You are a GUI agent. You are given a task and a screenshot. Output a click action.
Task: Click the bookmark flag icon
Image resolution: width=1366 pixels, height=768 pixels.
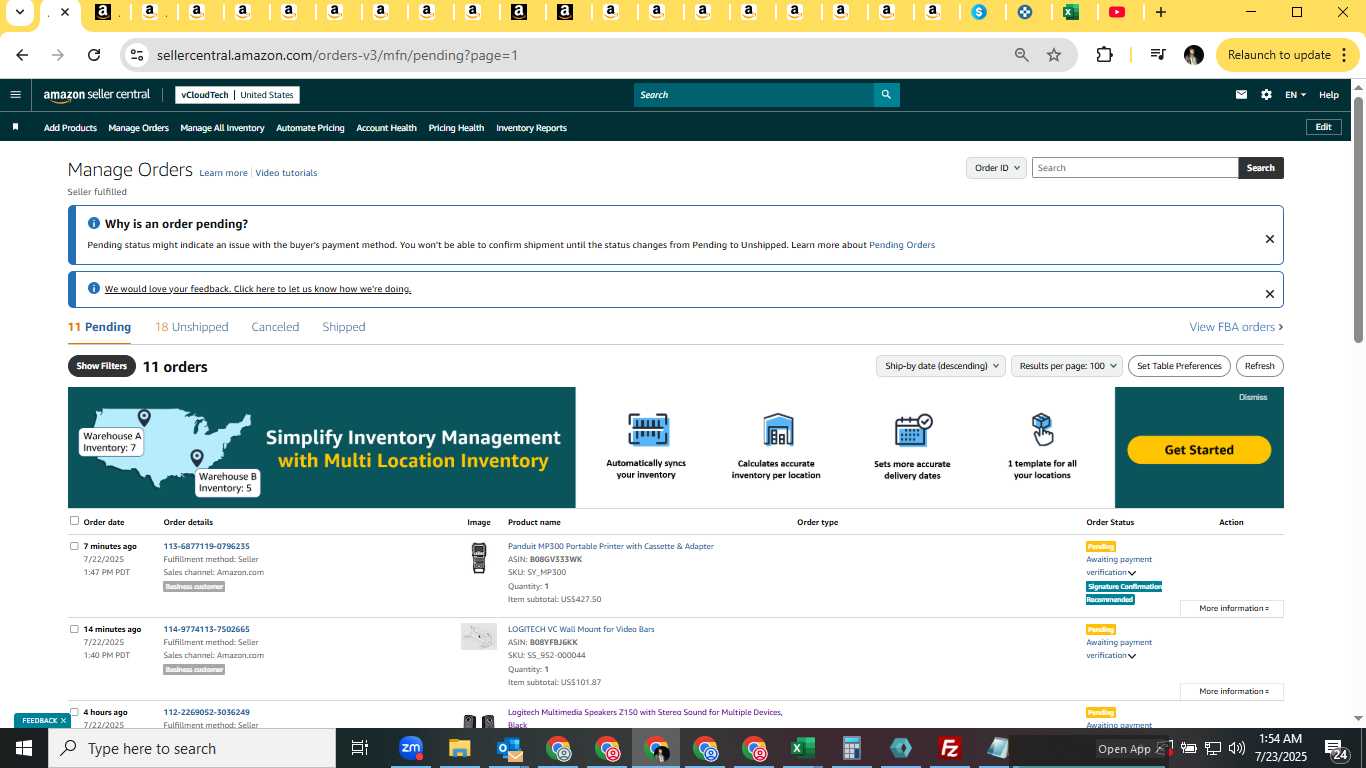point(15,127)
